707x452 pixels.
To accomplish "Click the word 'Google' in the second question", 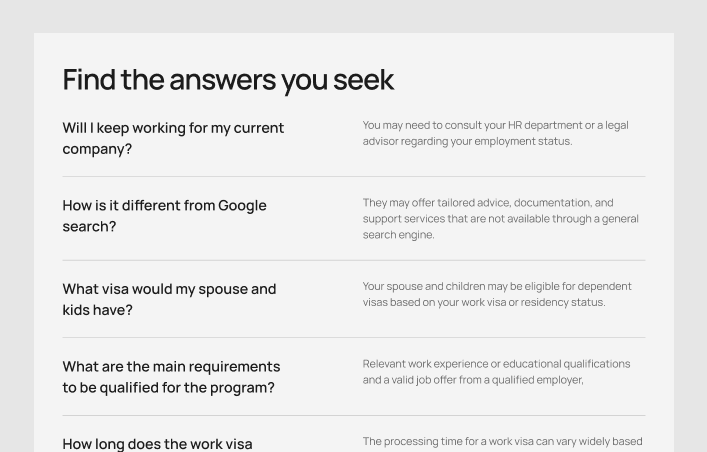I will tap(242, 205).
